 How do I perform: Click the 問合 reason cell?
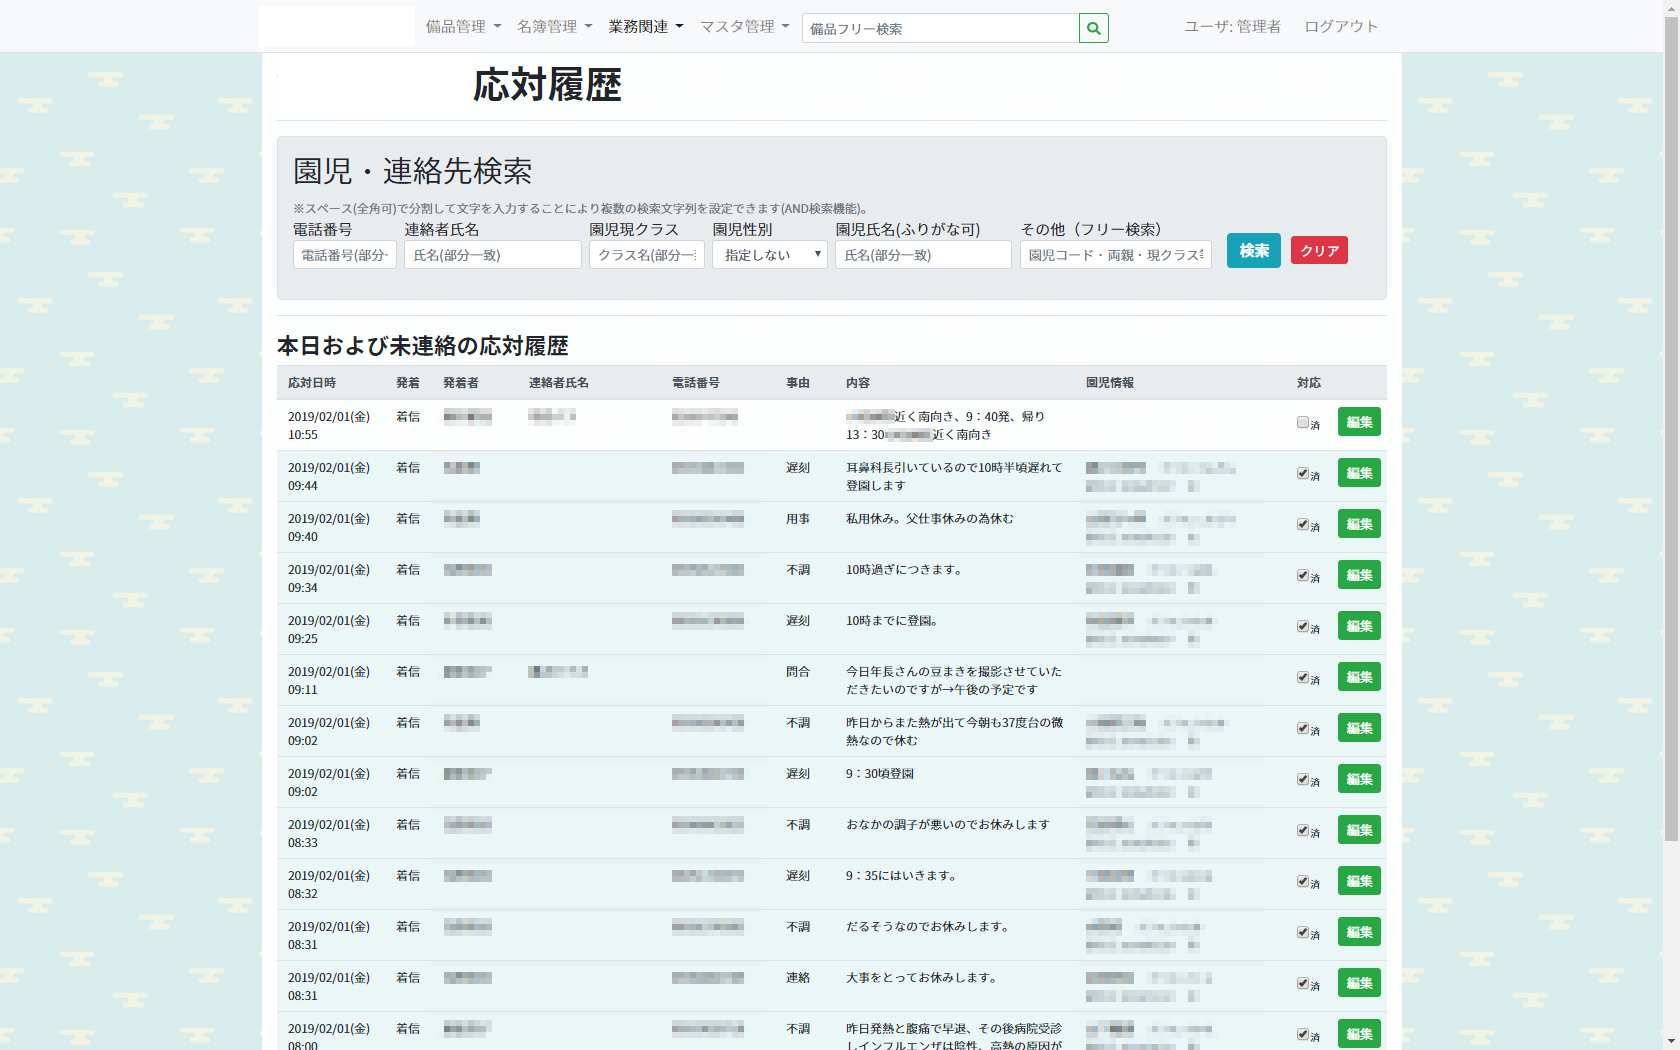(x=798, y=672)
